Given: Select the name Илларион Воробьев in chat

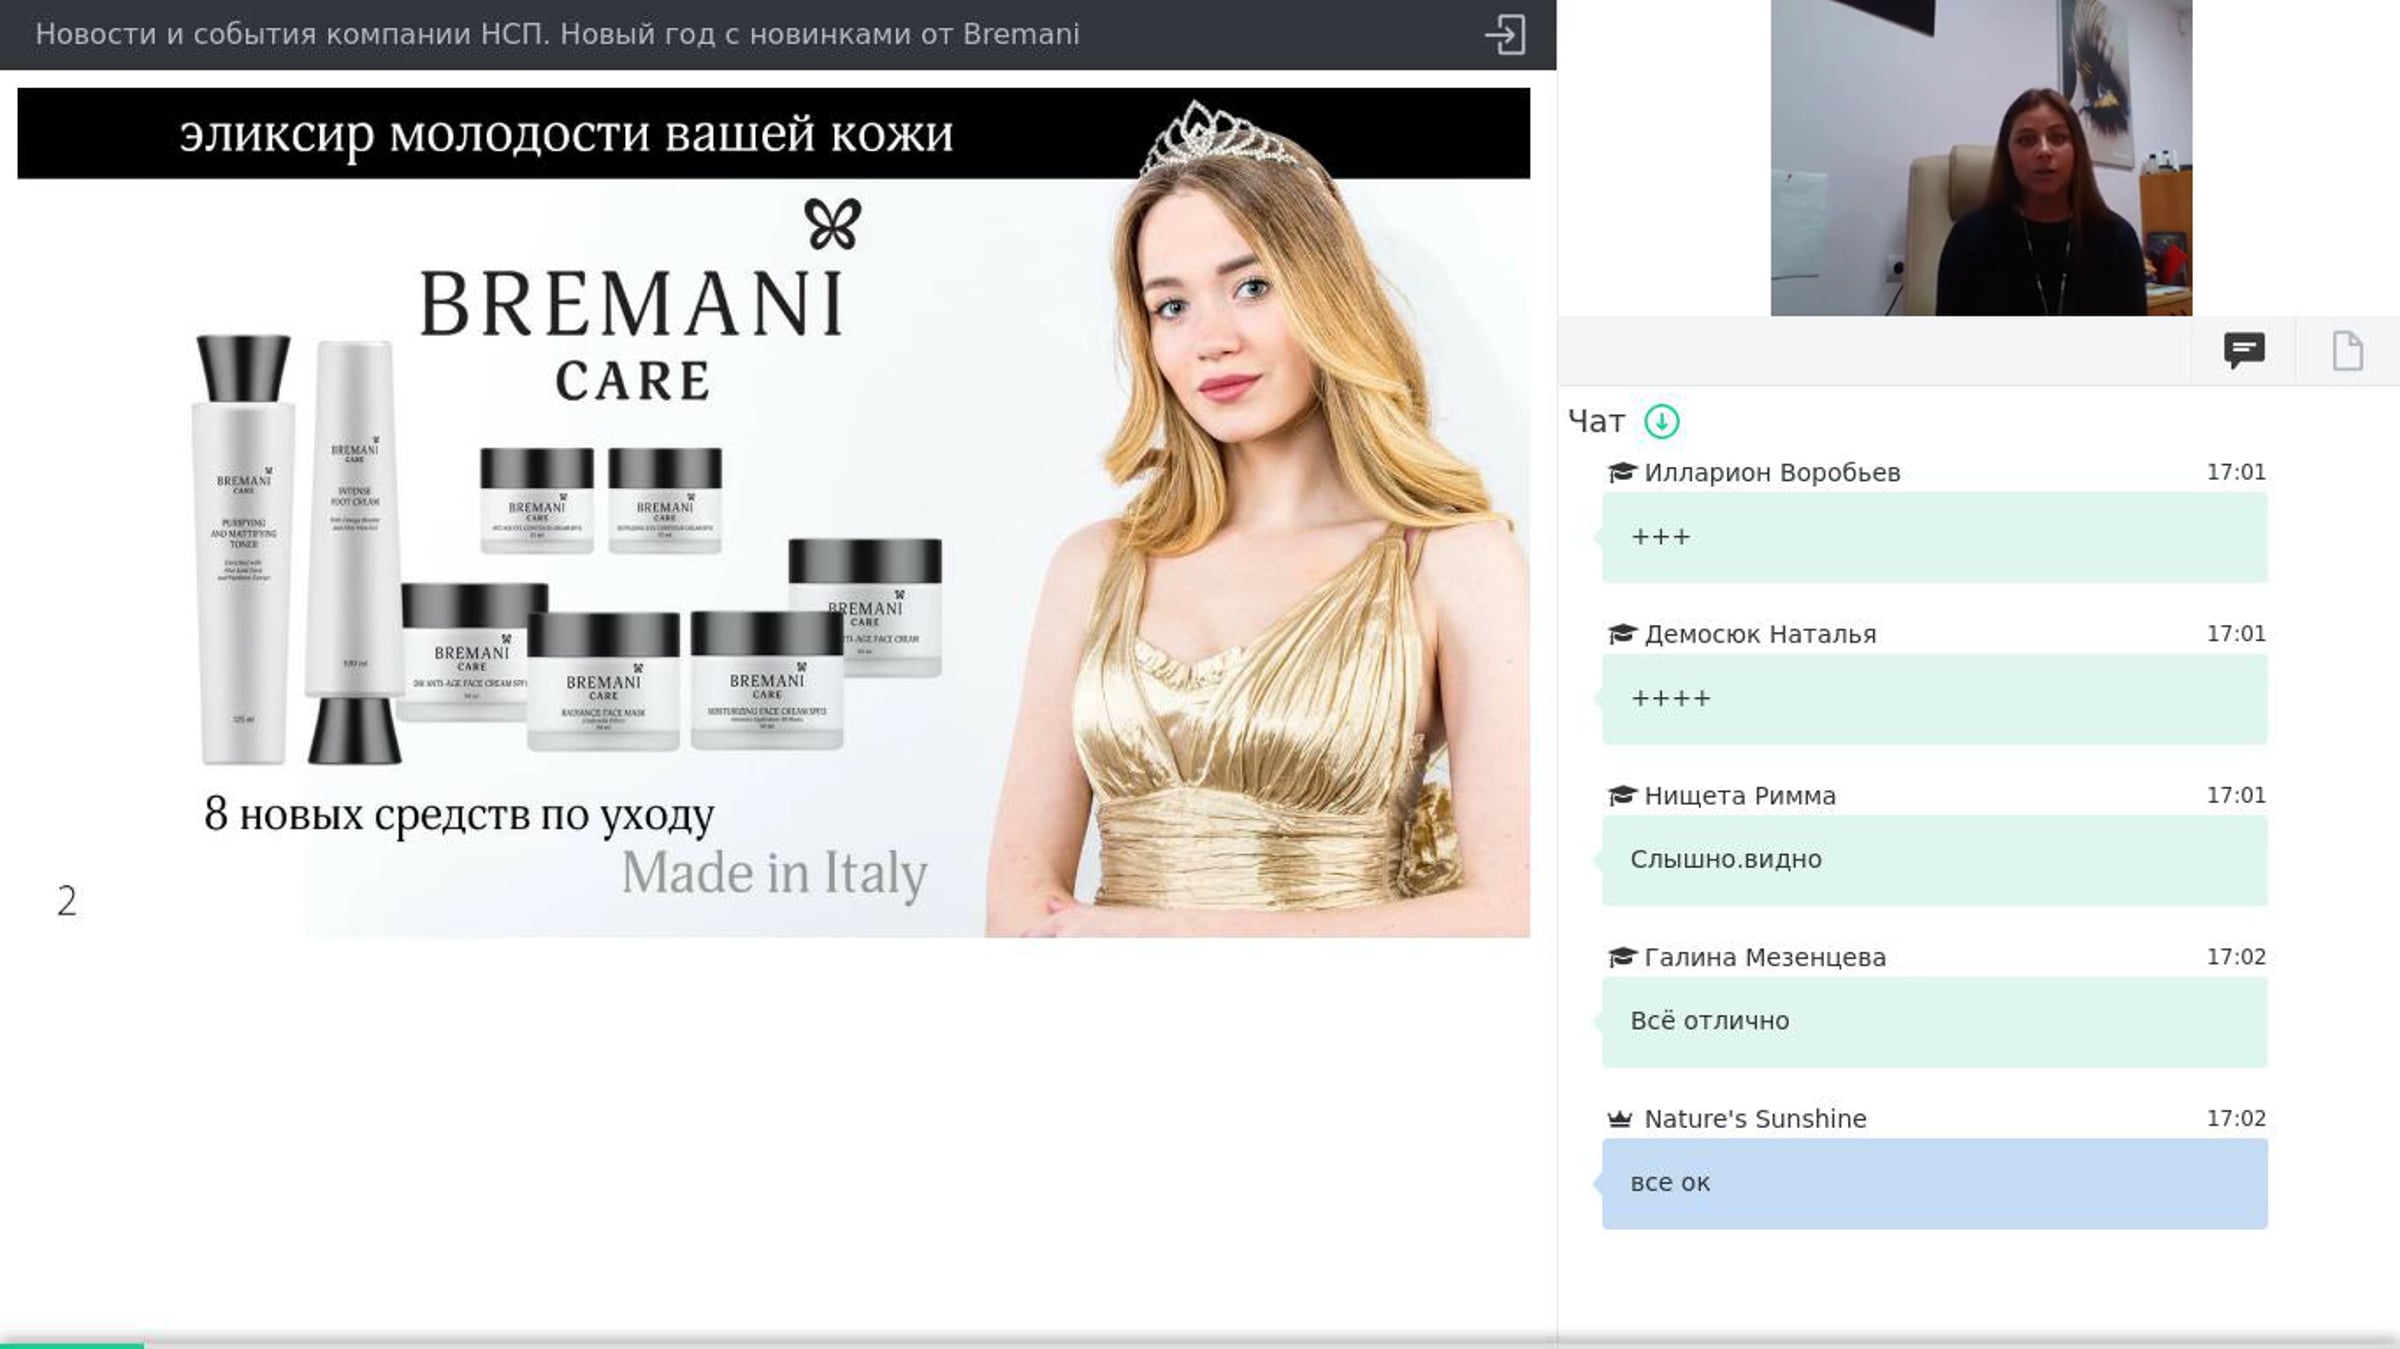Looking at the screenshot, I should pyautogui.click(x=1772, y=472).
